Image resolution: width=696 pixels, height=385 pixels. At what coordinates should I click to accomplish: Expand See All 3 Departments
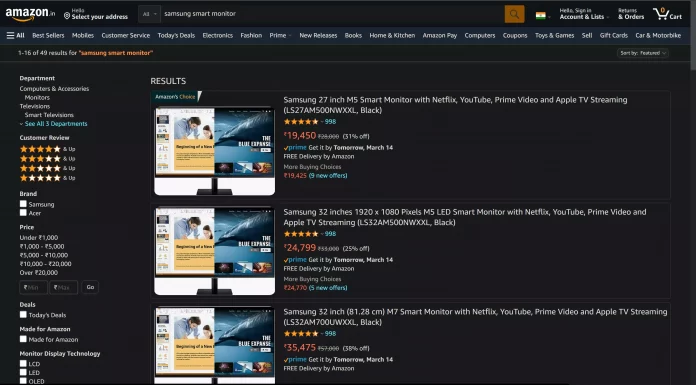pos(53,124)
